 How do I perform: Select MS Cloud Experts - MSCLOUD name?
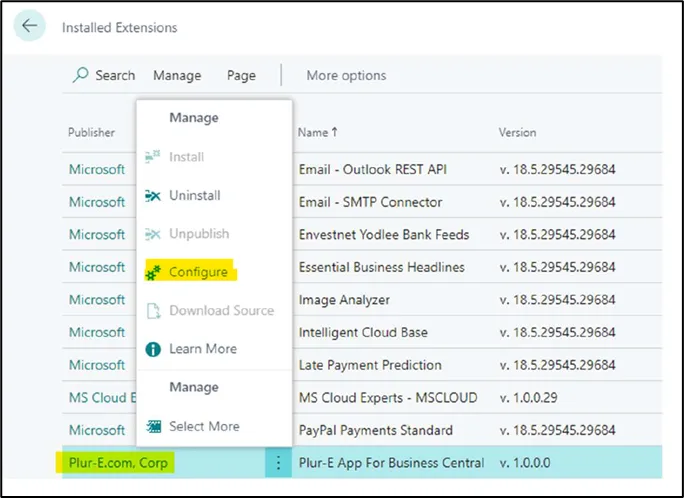[388, 398]
